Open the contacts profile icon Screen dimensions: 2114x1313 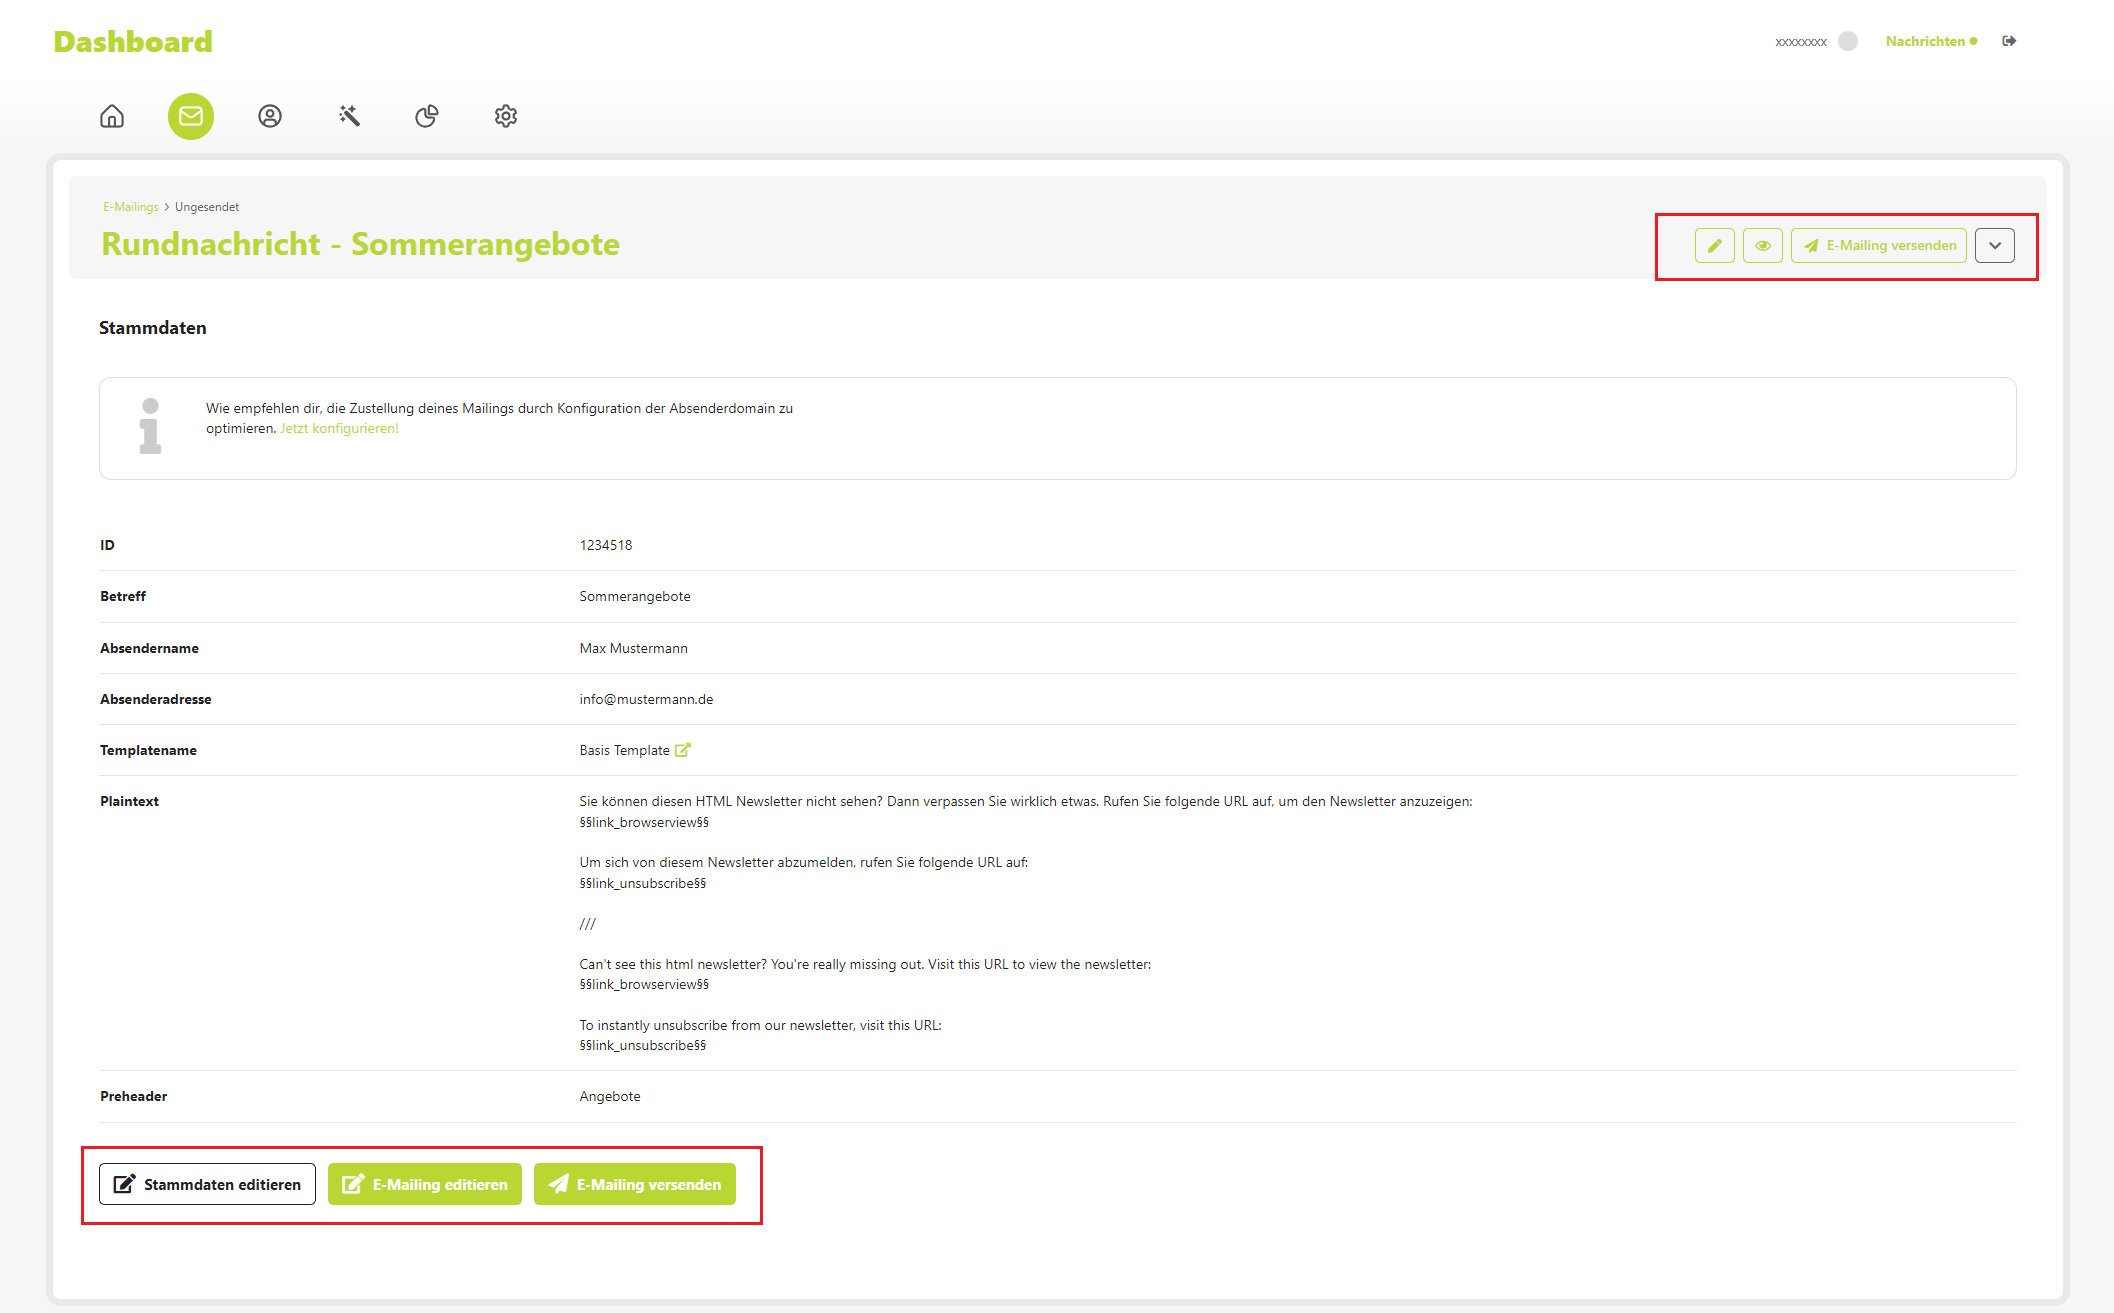269,116
